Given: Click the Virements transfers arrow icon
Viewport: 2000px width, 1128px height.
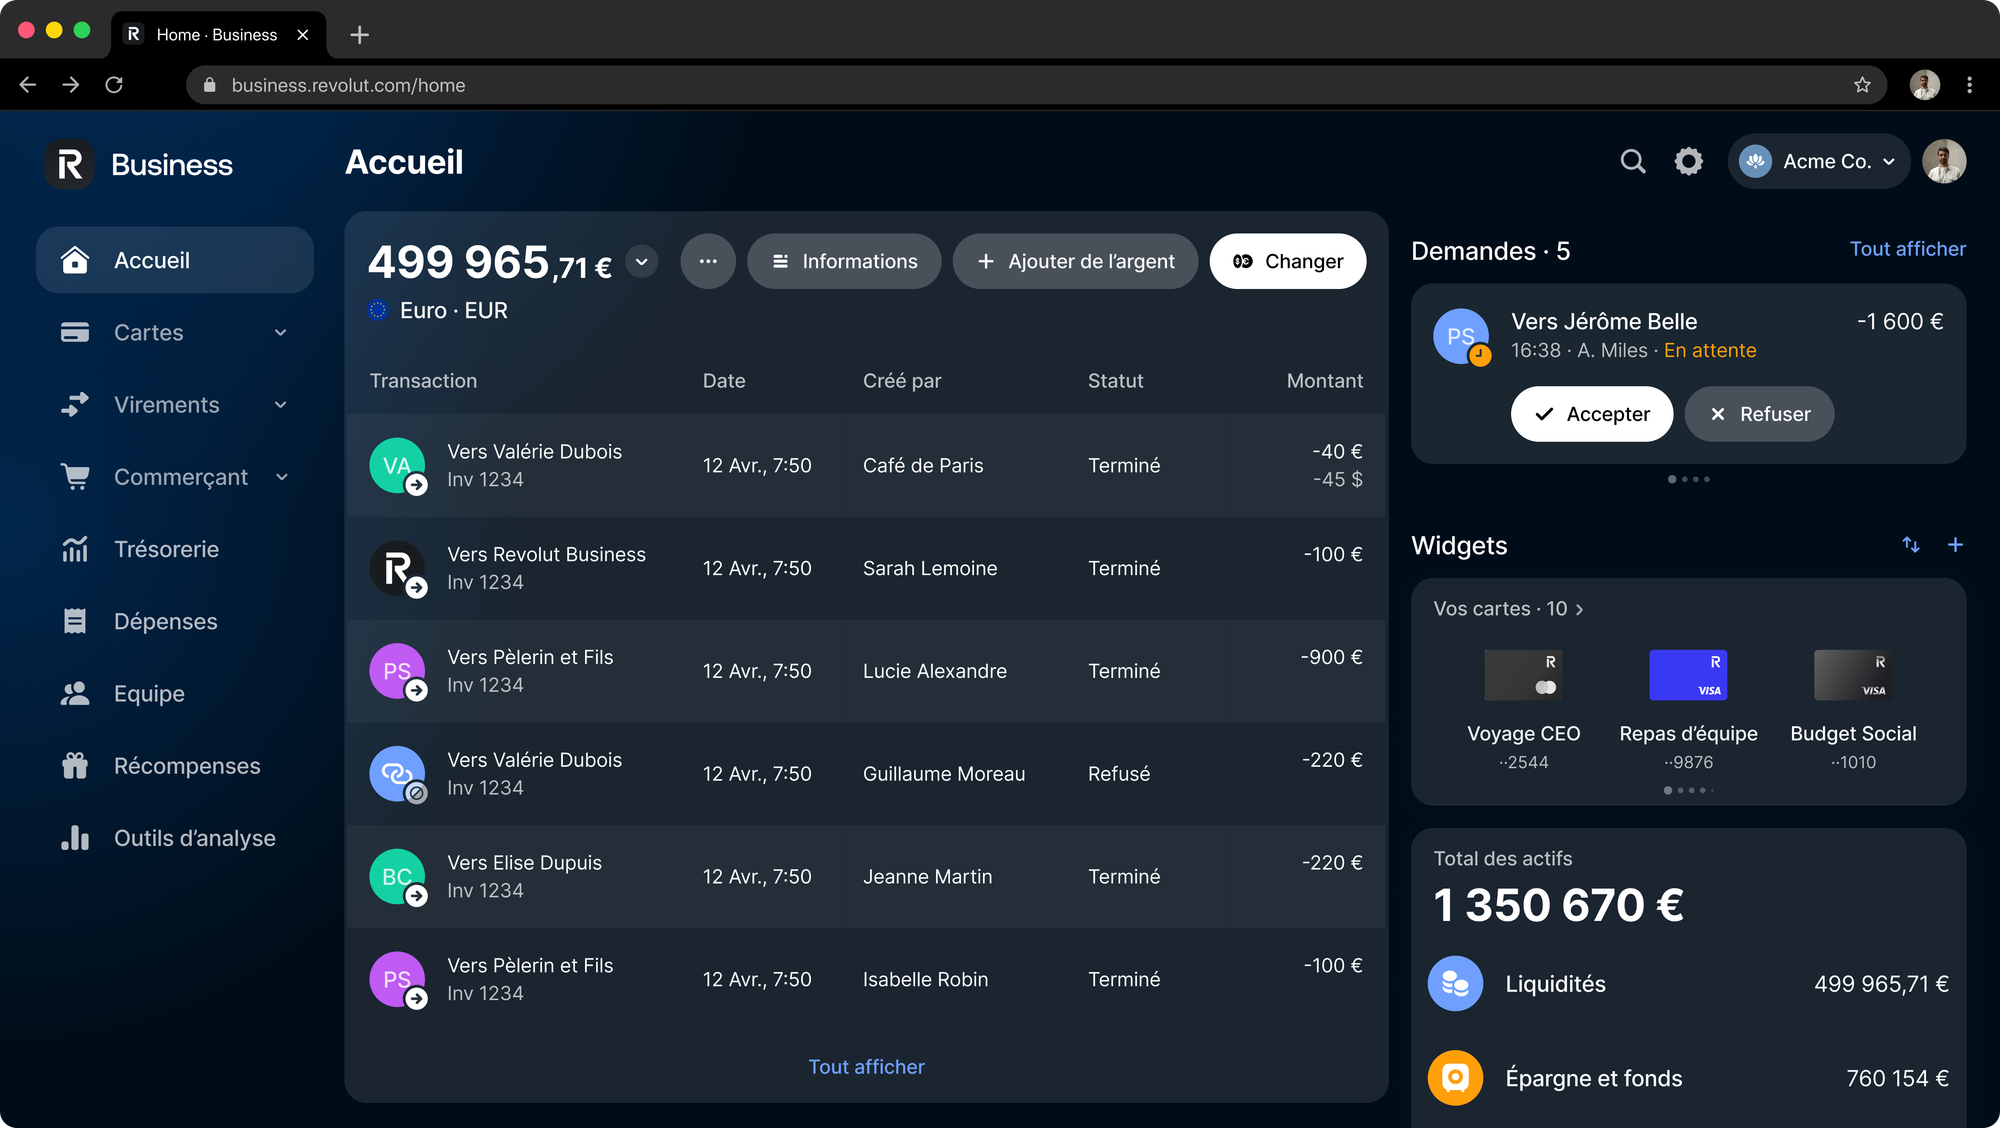Looking at the screenshot, I should click(75, 404).
